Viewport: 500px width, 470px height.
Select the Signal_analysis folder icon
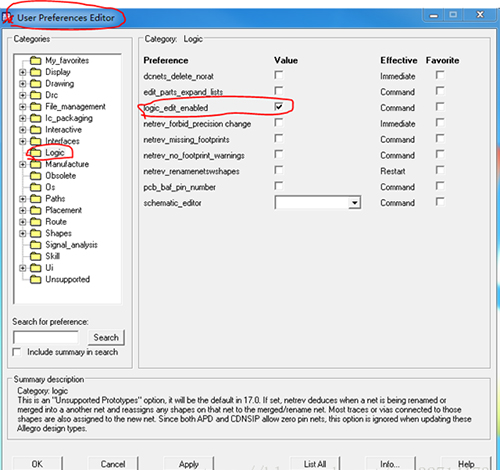pyautogui.click(x=35, y=245)
